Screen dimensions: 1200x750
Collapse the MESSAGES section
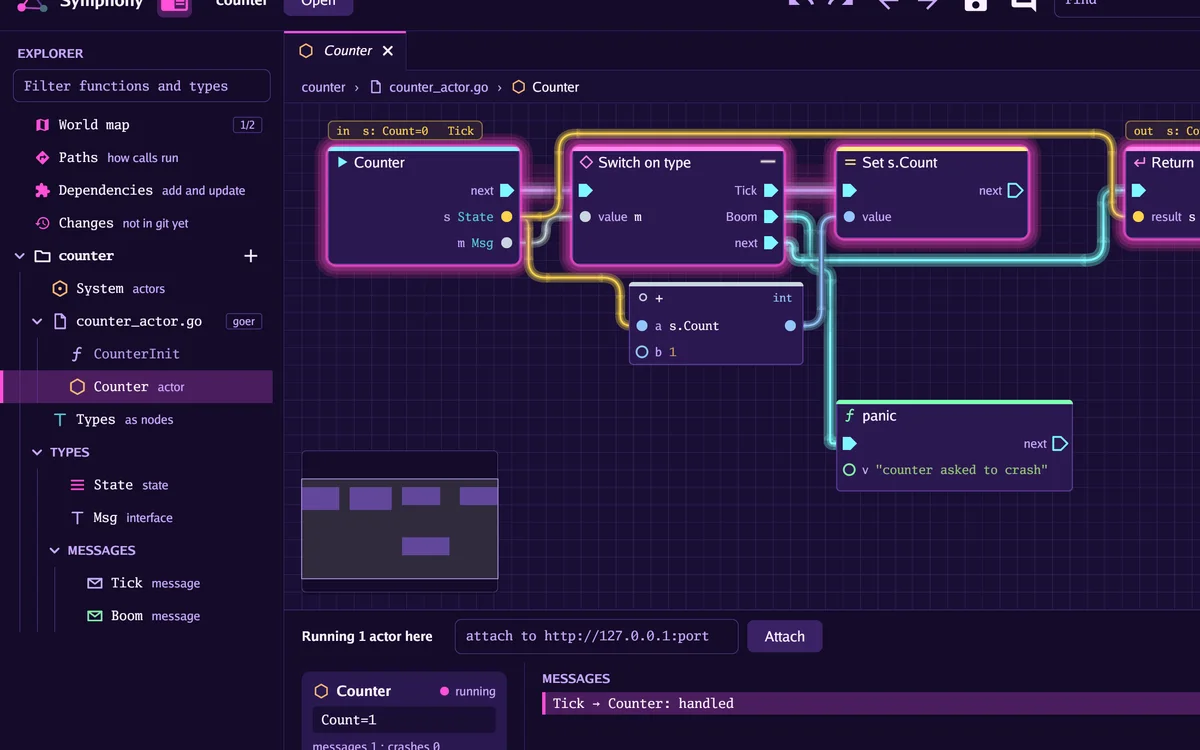coord(54,551)
